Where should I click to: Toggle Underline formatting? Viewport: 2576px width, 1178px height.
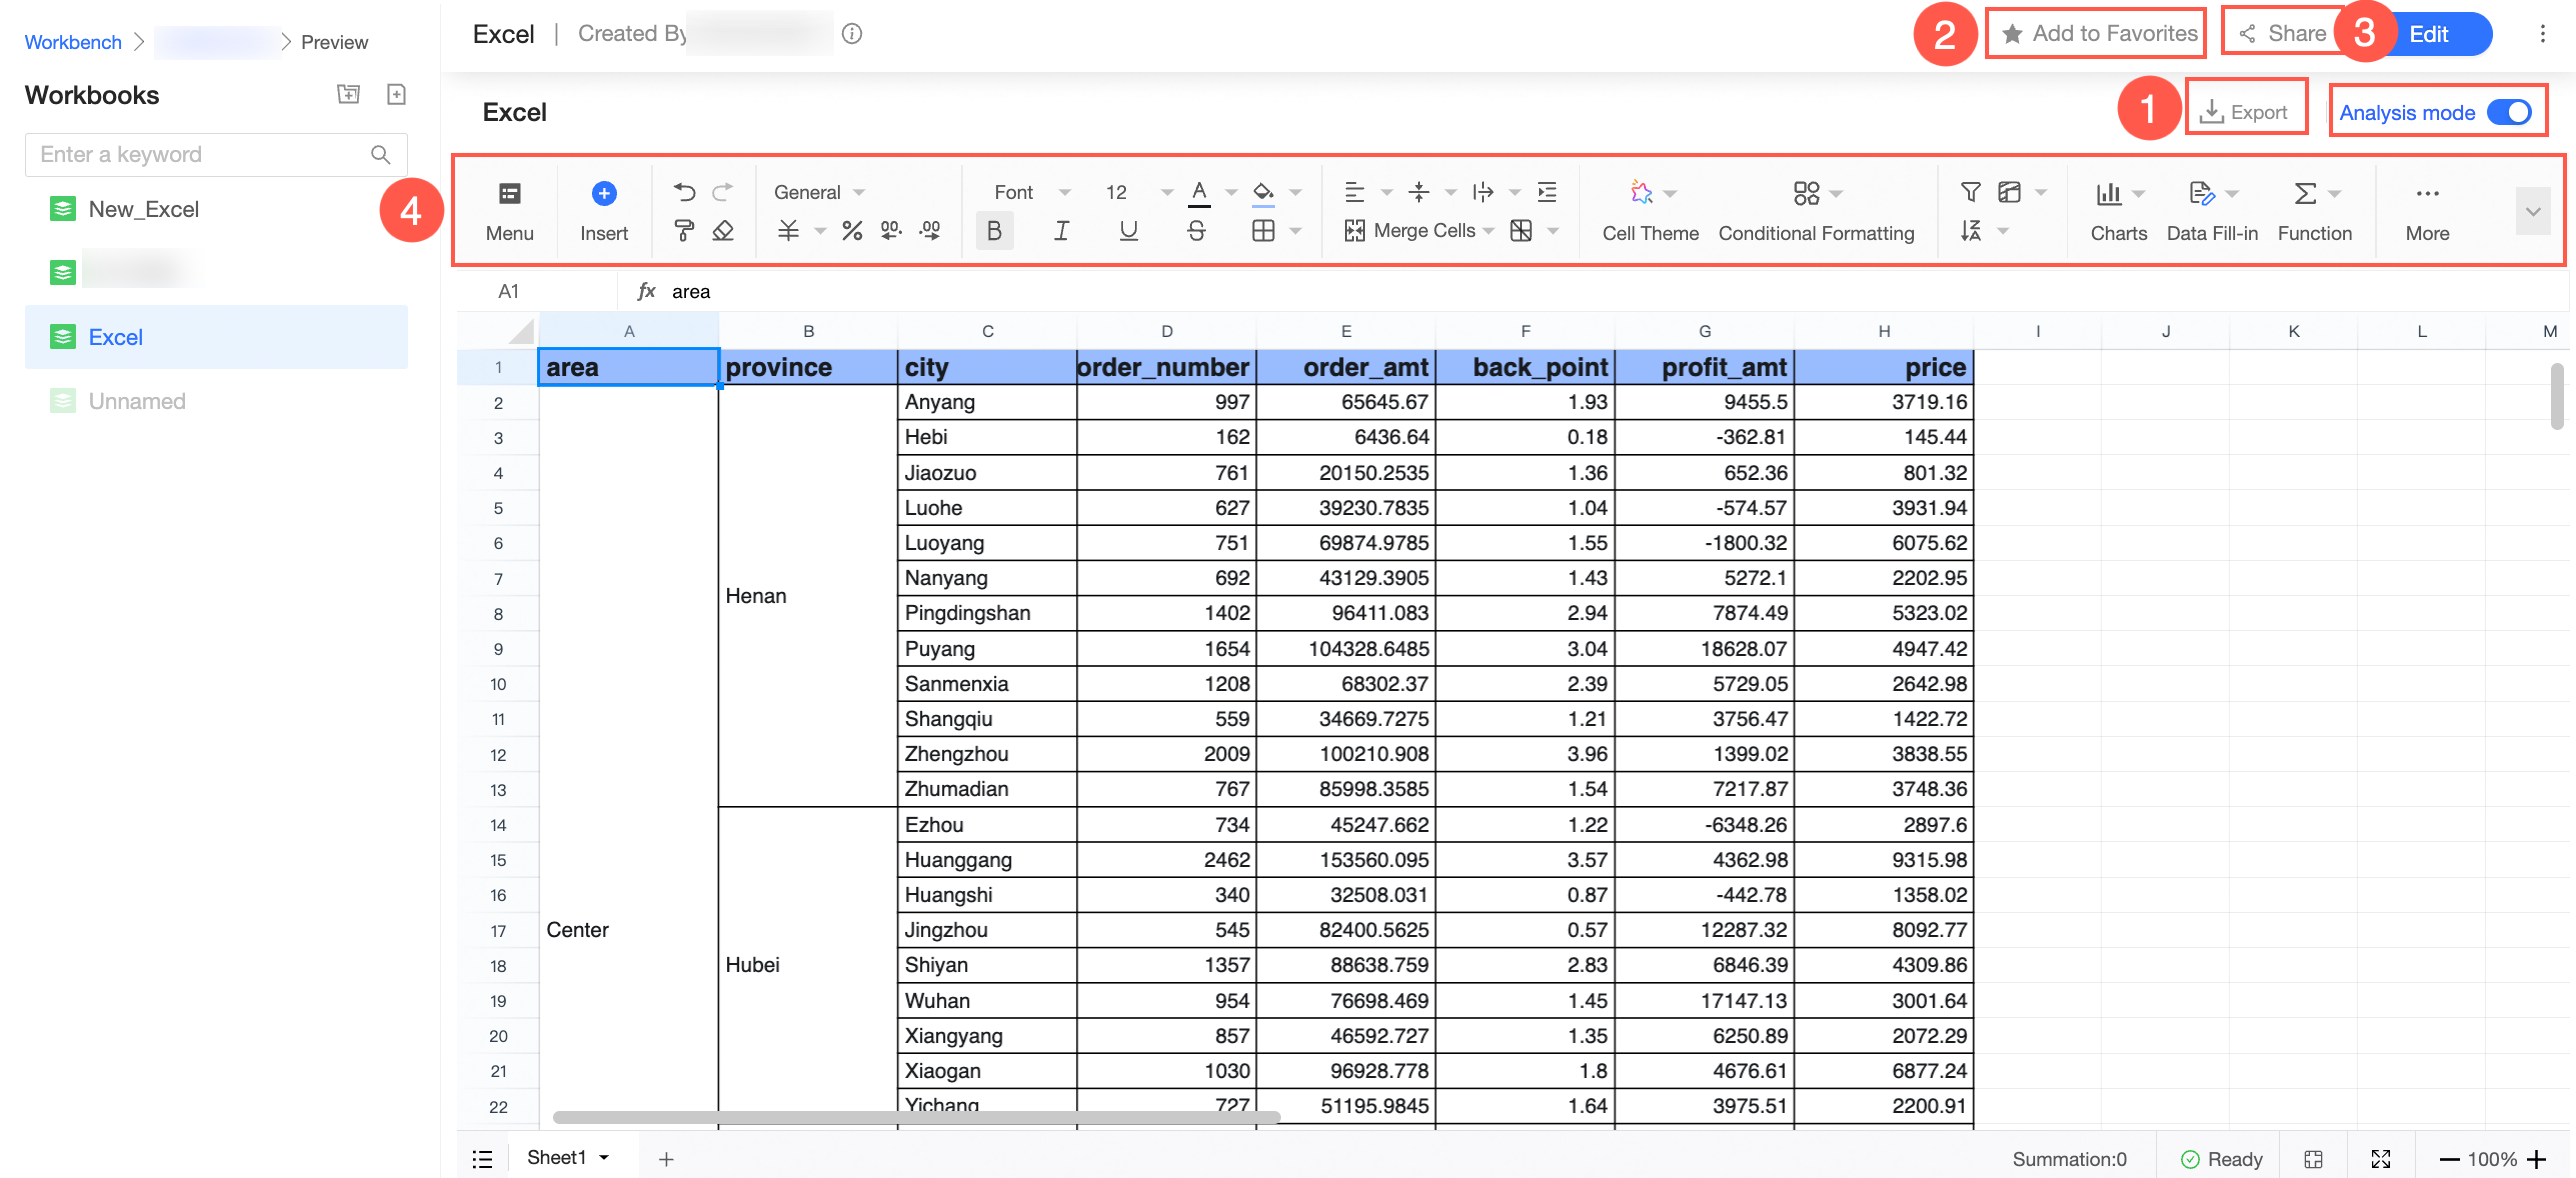click(1128, 231)
